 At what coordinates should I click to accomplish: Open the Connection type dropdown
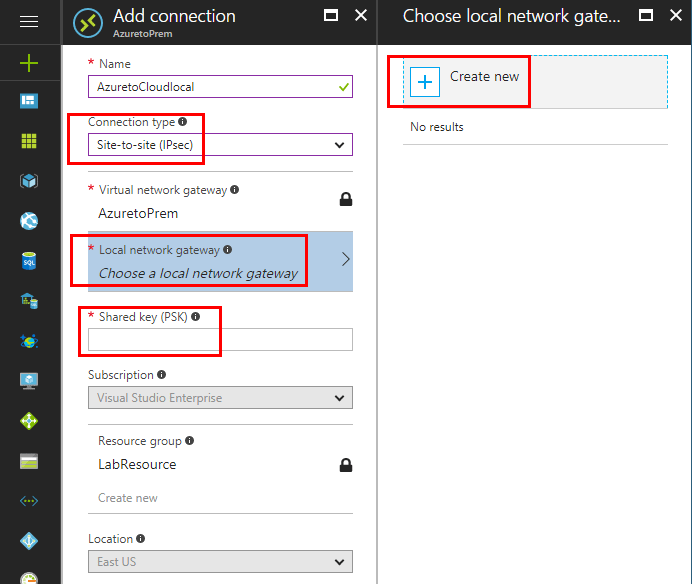[220, 145]
